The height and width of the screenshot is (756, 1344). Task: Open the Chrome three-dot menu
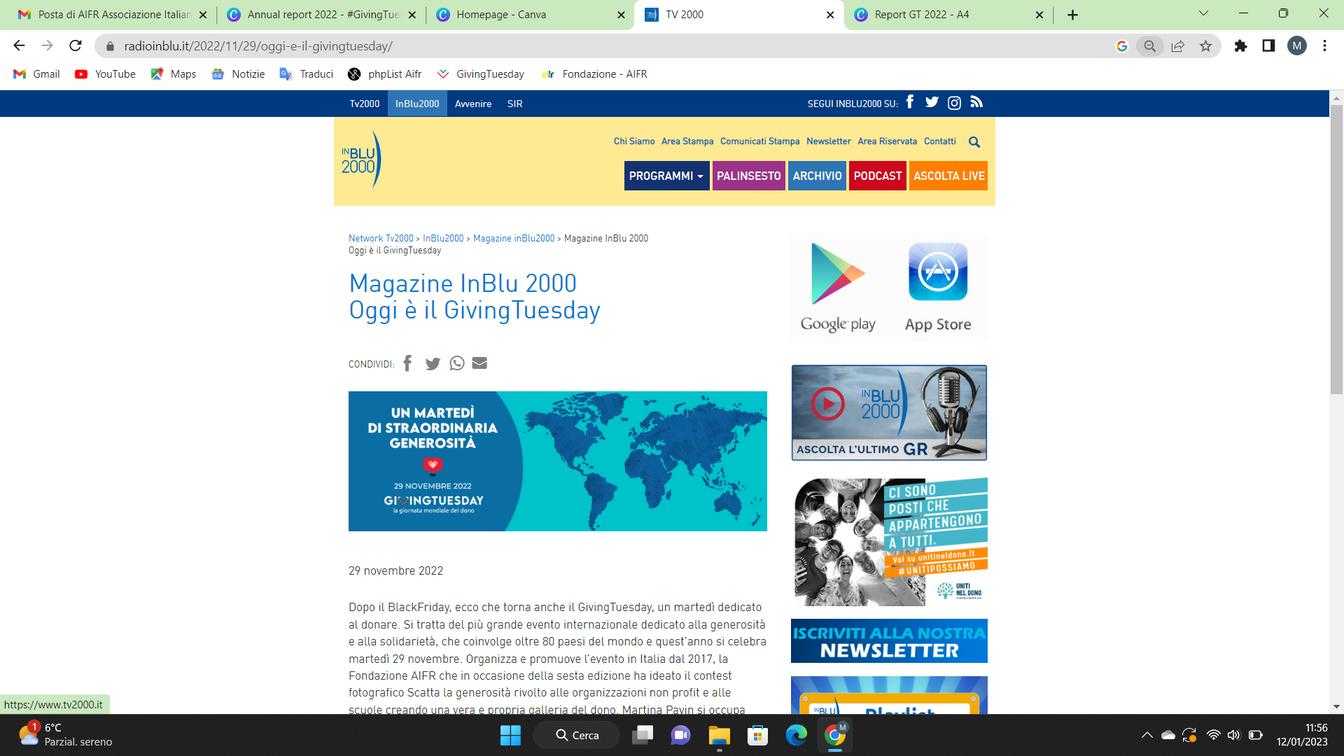[x=1325, y=46]
